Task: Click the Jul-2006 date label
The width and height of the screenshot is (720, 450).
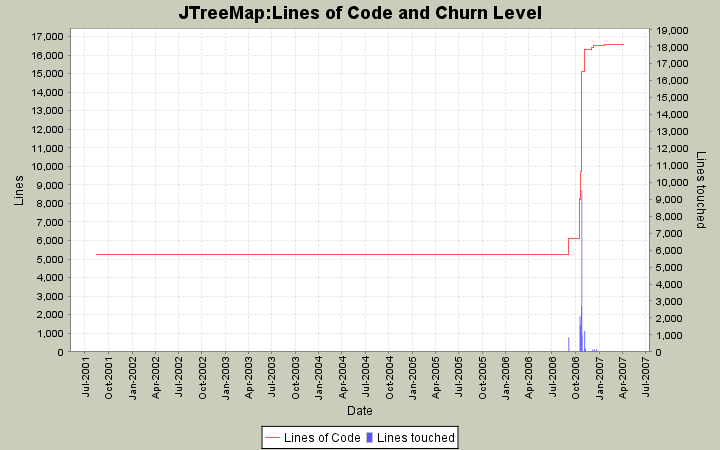Action: click(x=552, y=376)
